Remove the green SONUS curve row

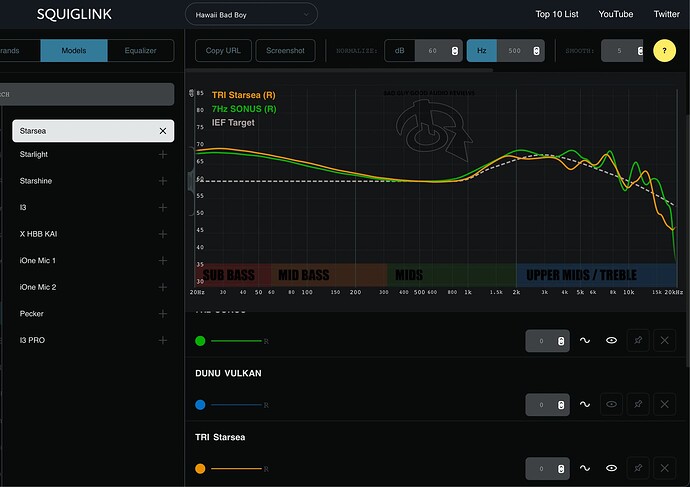tap(664, 340)
